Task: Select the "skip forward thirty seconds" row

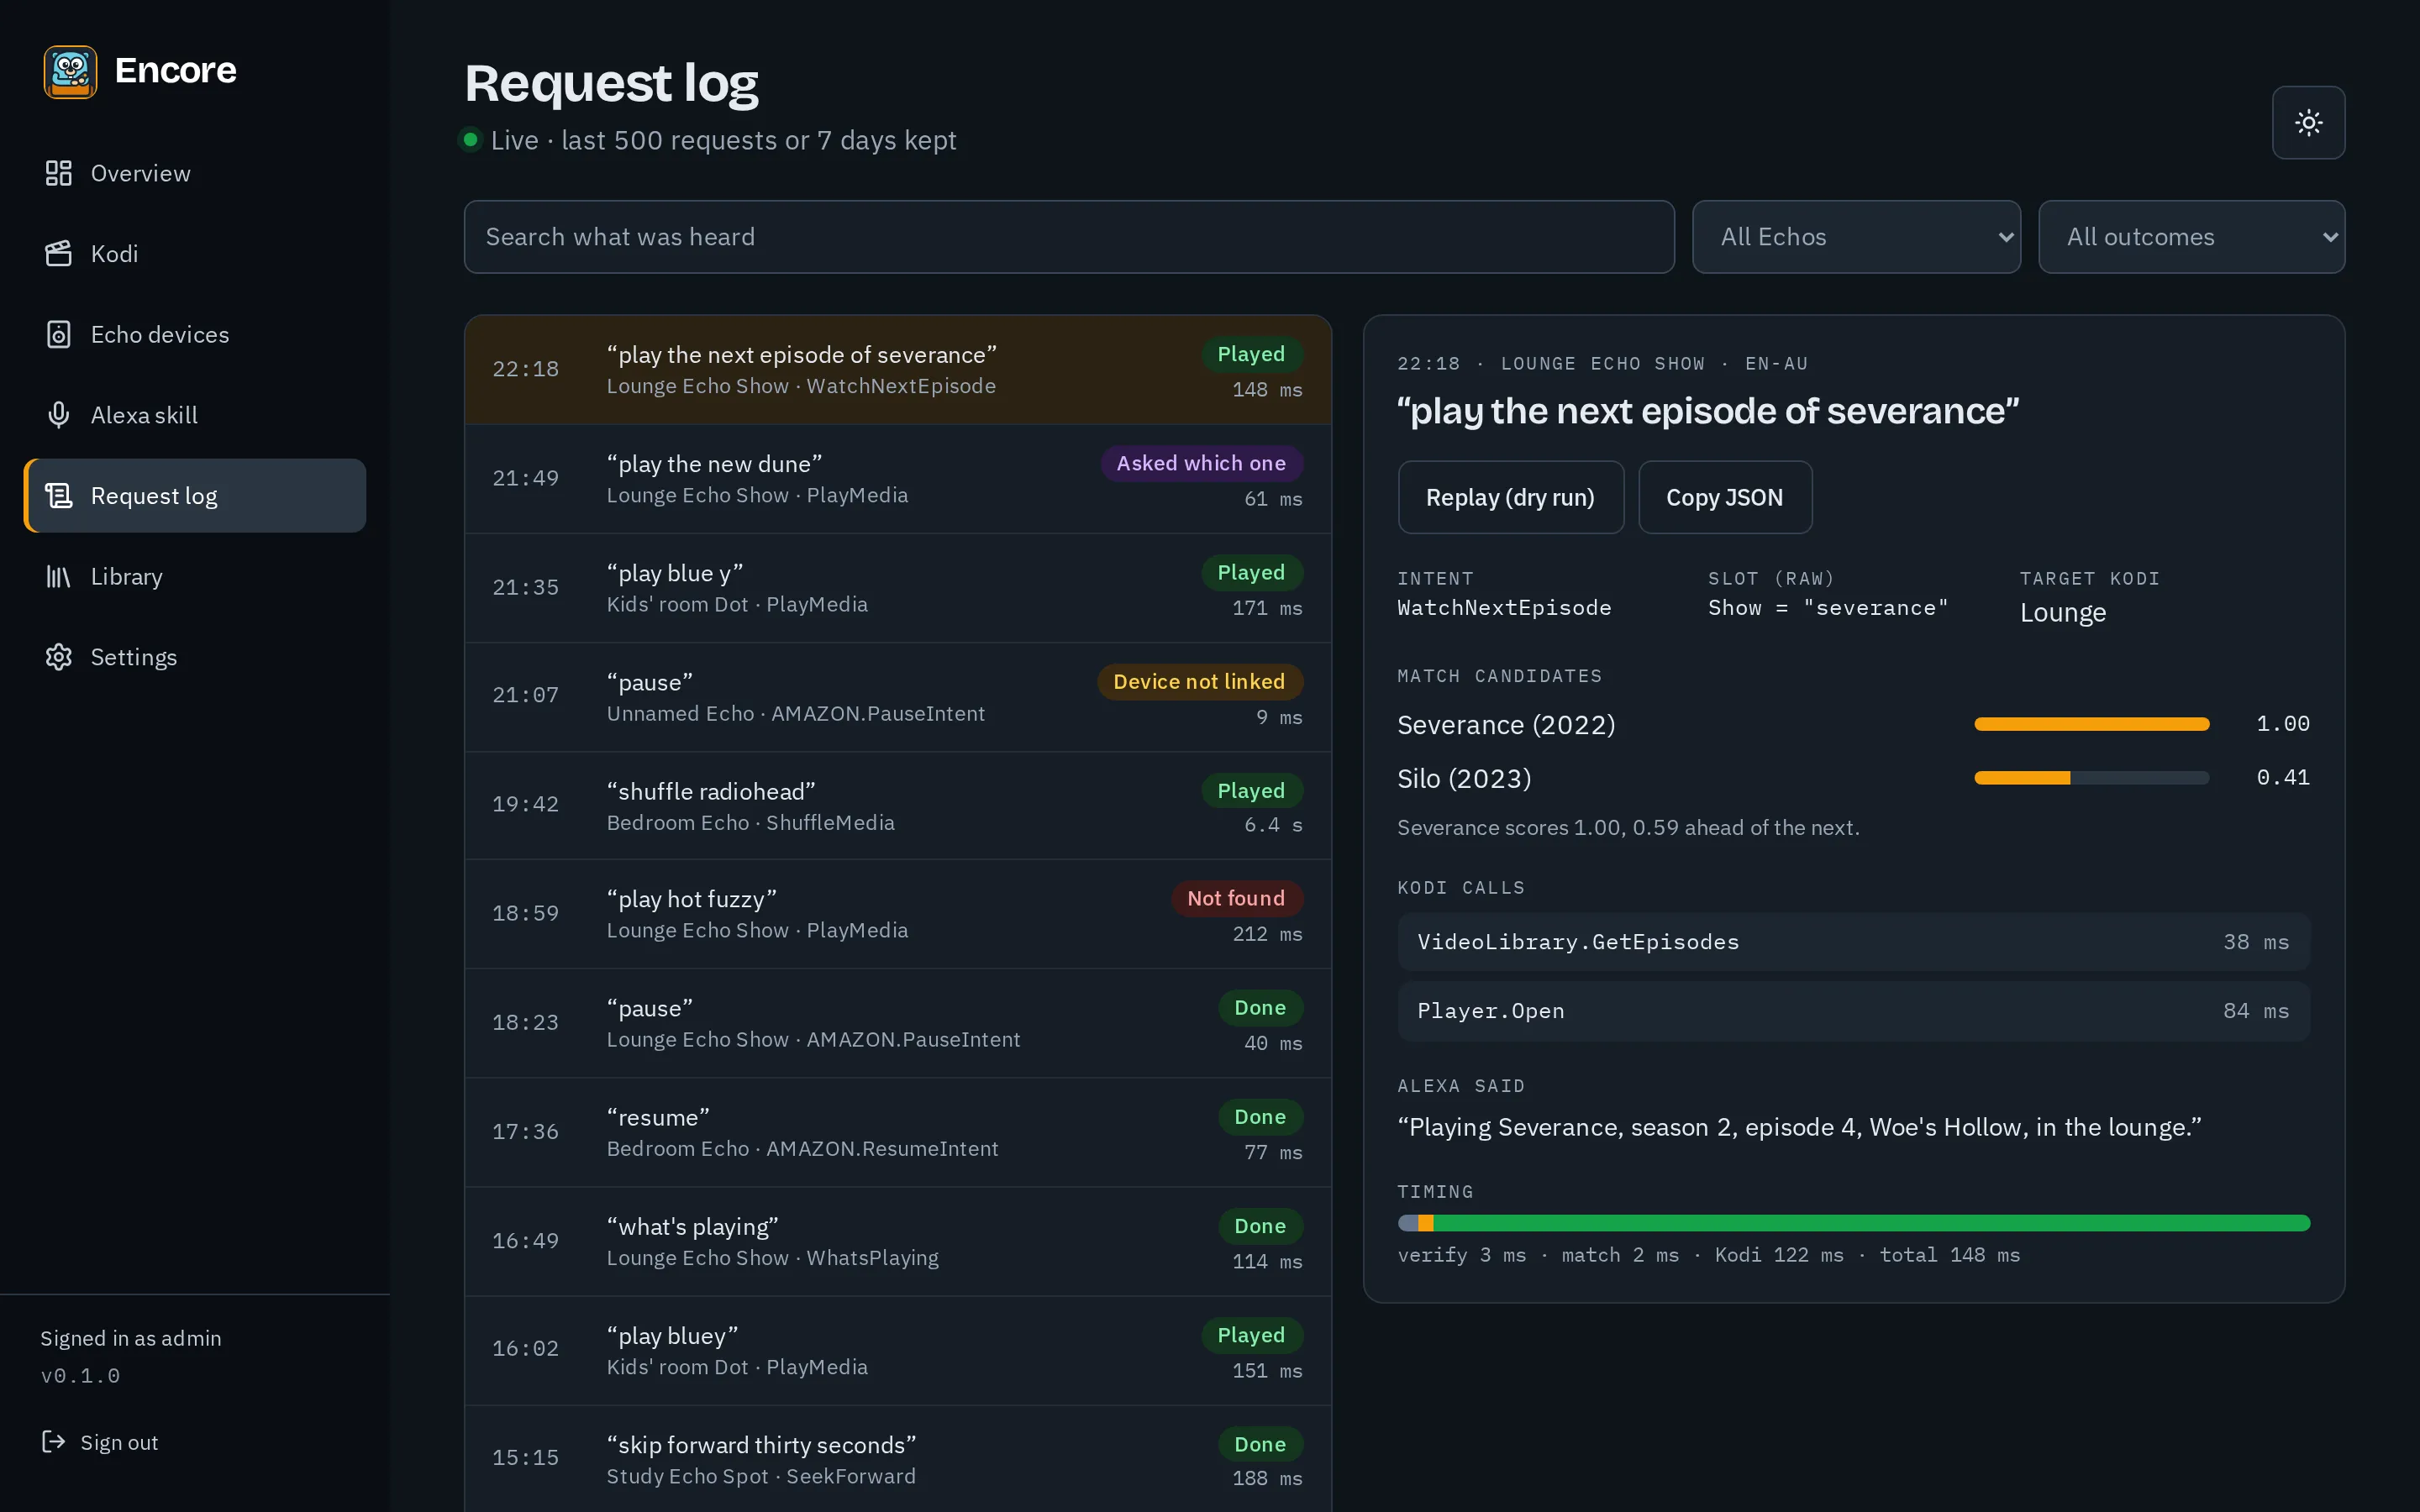Action: (x=898, y=1459)
